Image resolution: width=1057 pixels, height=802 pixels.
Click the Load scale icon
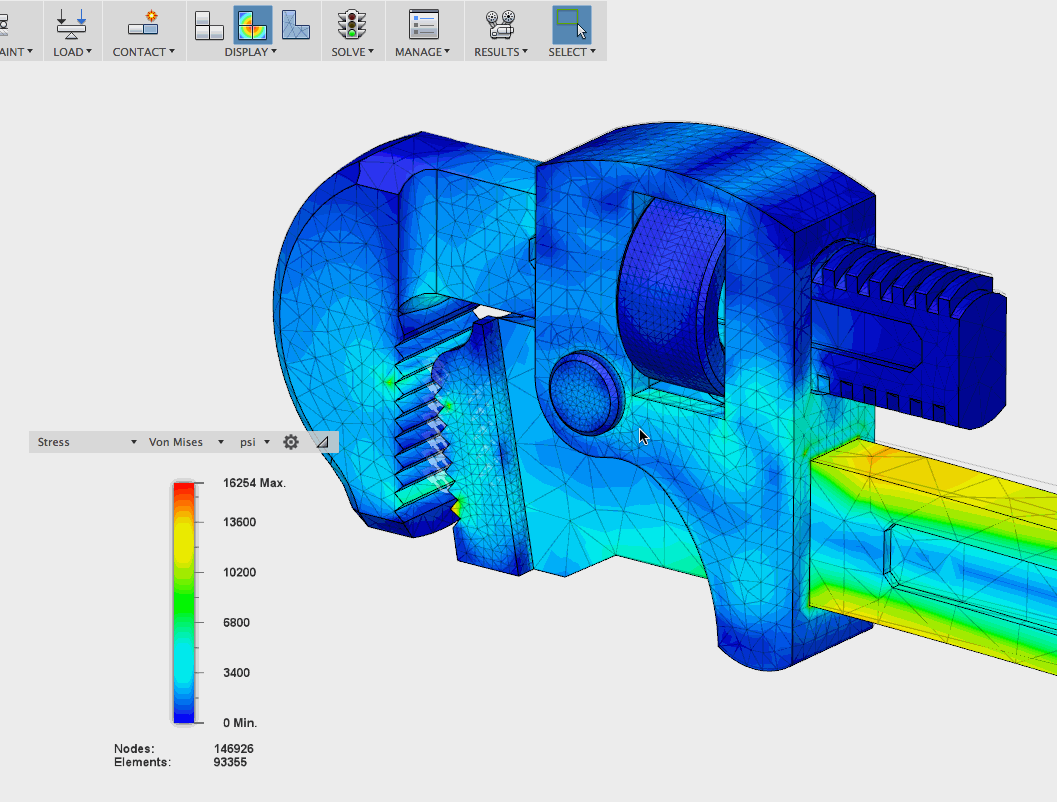point(71,24)
